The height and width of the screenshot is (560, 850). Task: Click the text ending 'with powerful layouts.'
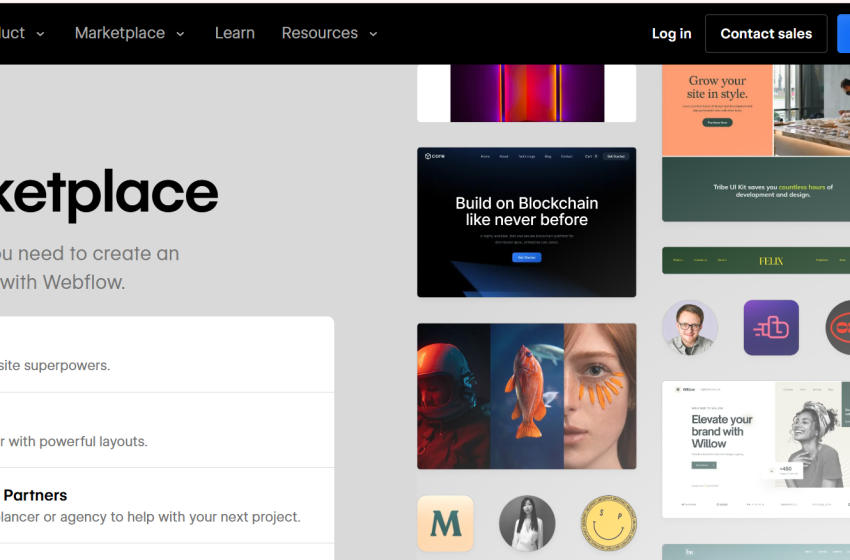[74, 441]
